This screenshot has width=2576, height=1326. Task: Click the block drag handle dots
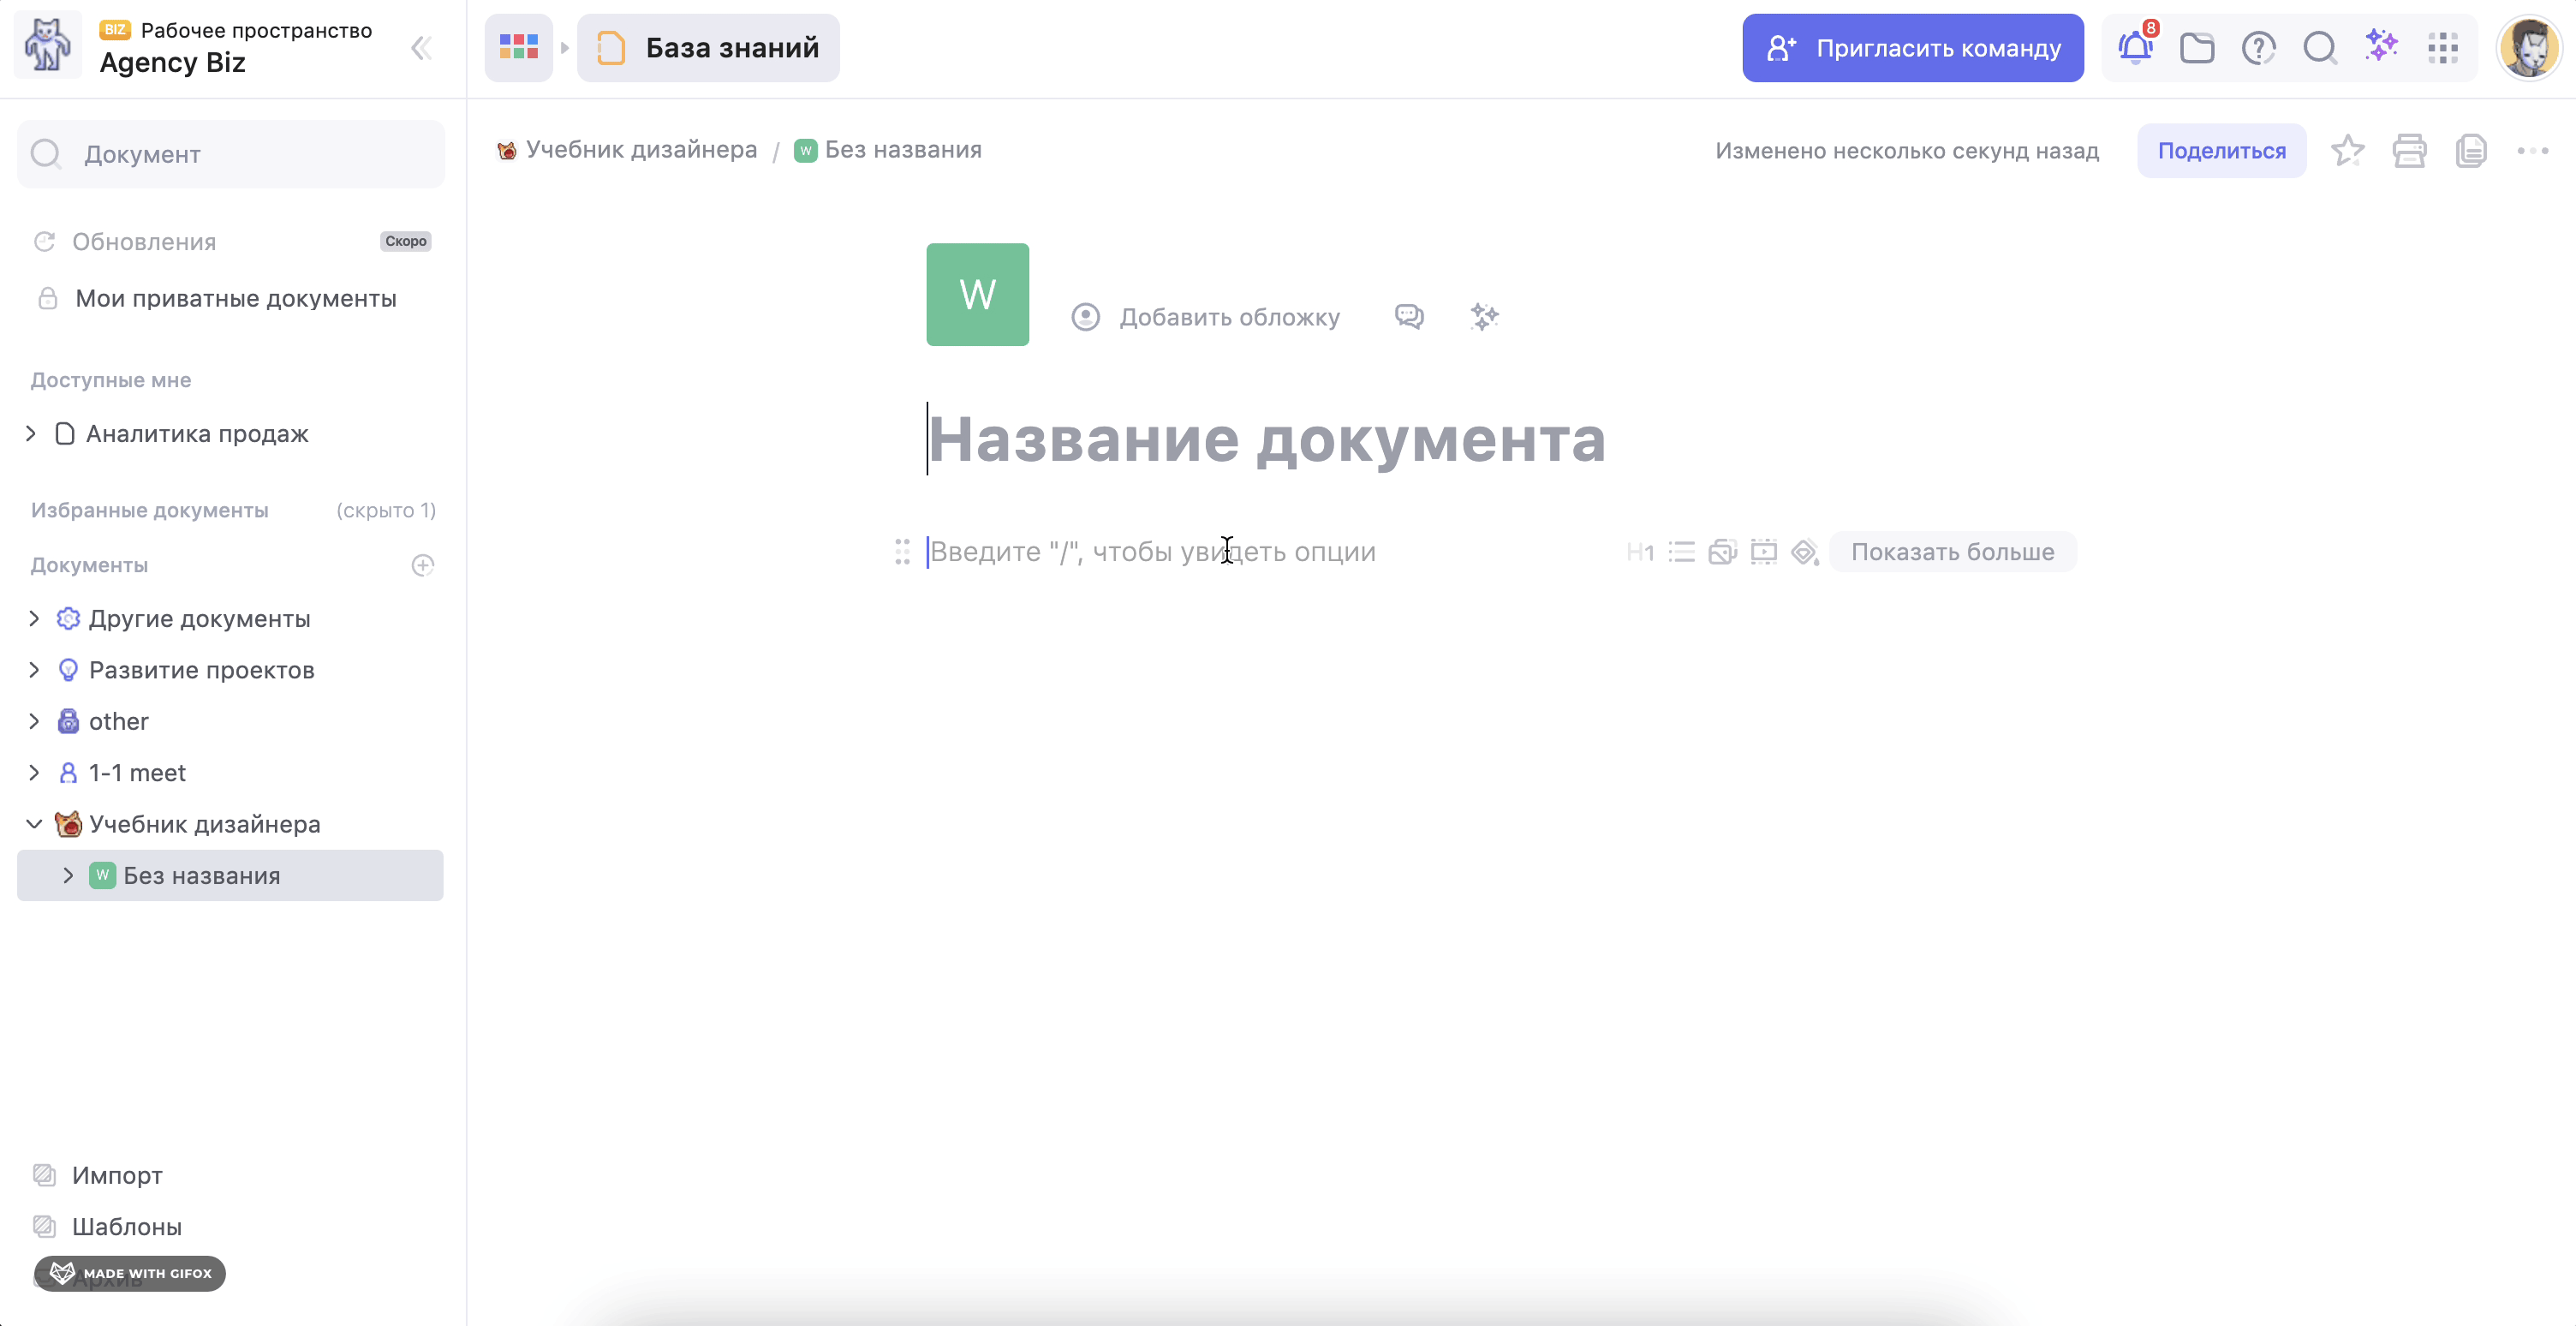[902, 551]
